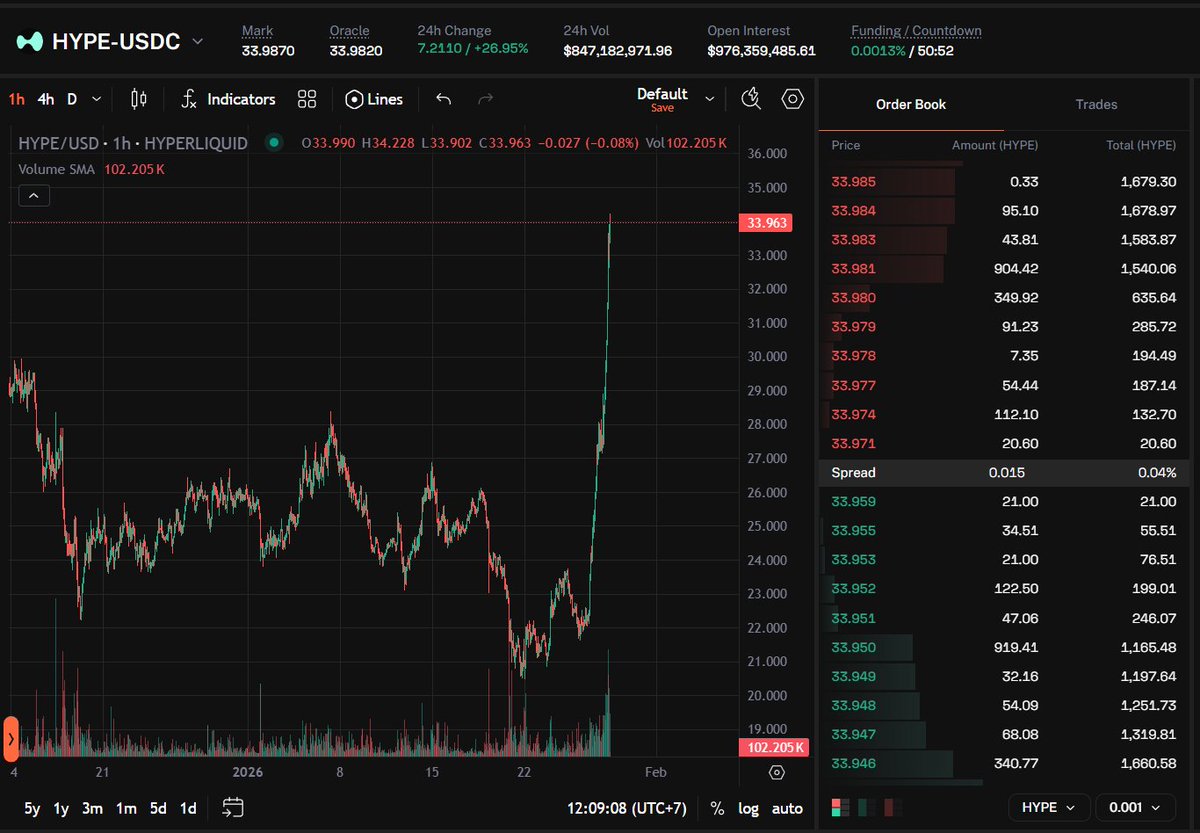The width and height of the screenshot is (1200, 833).
Task: Open chart settings via the gear icon
Action: point(792,99)
